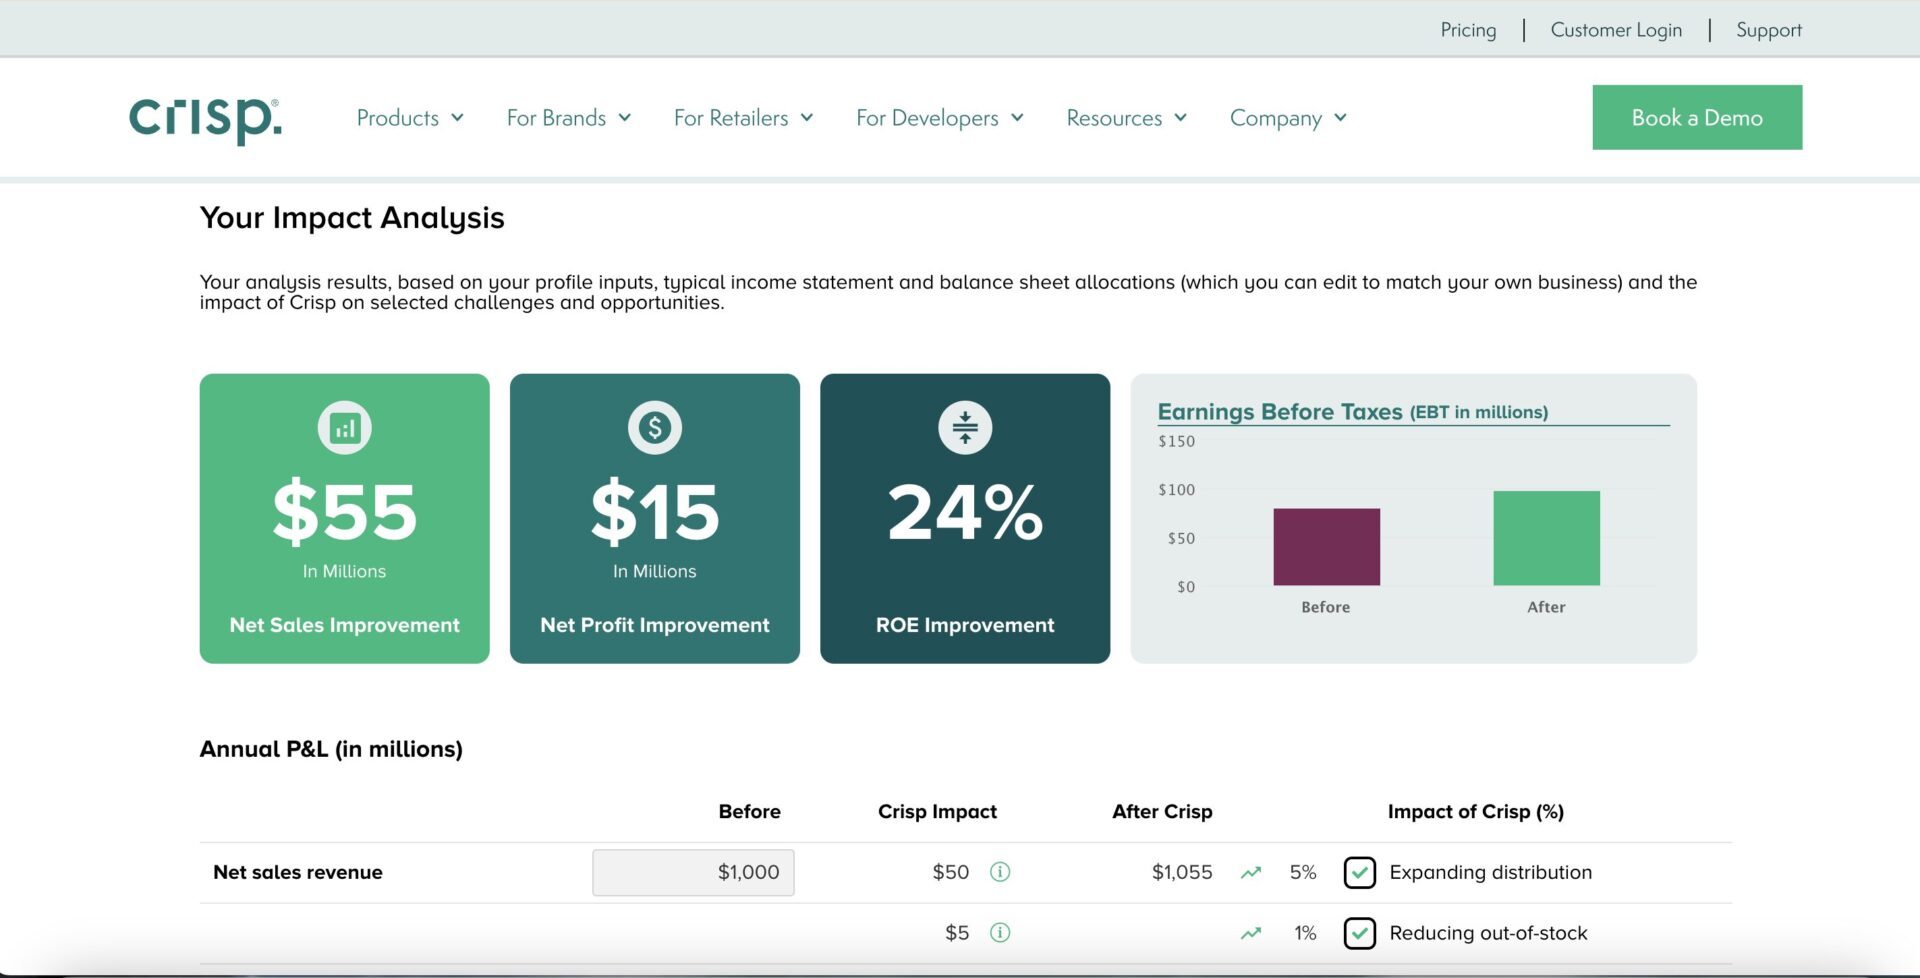Expand the For Developers dropdown menu
The width and height of the screenshot is (1920, 978).
click(x=940, y=118)
